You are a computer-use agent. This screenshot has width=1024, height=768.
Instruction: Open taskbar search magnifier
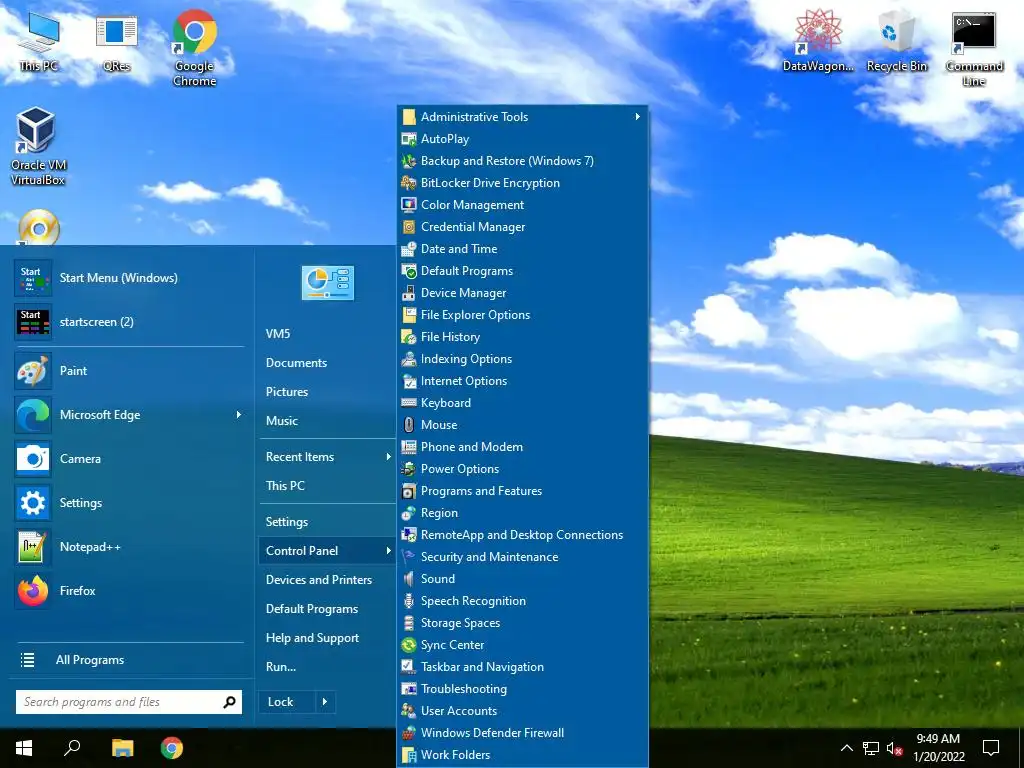72,748
